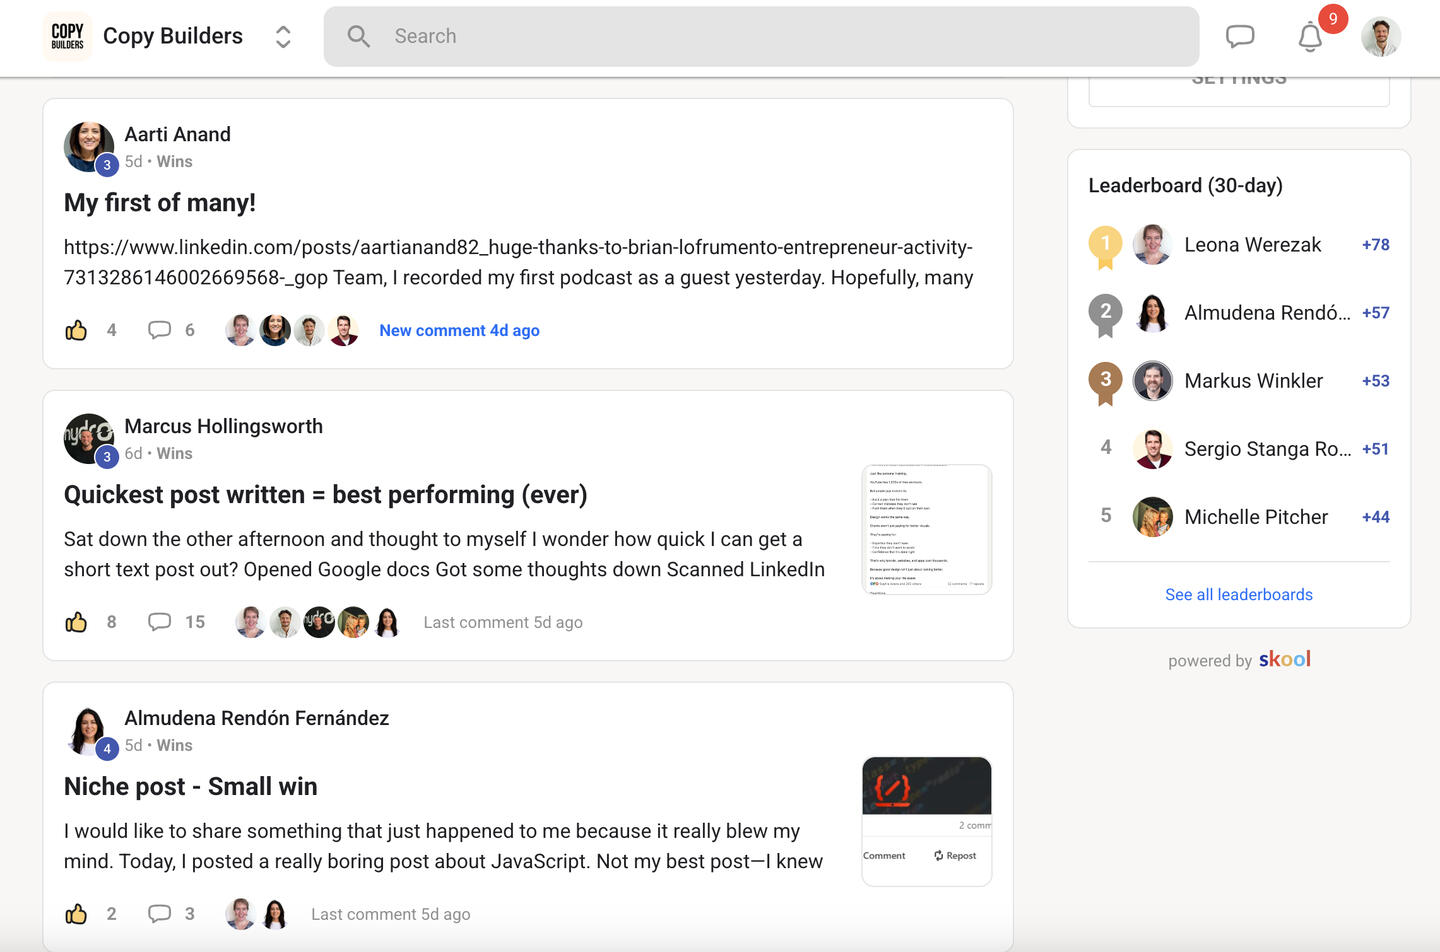This screenshot has height=952, width=1440.
Task: Like the "Niche post - Small win" post
Action: [76, 914]
